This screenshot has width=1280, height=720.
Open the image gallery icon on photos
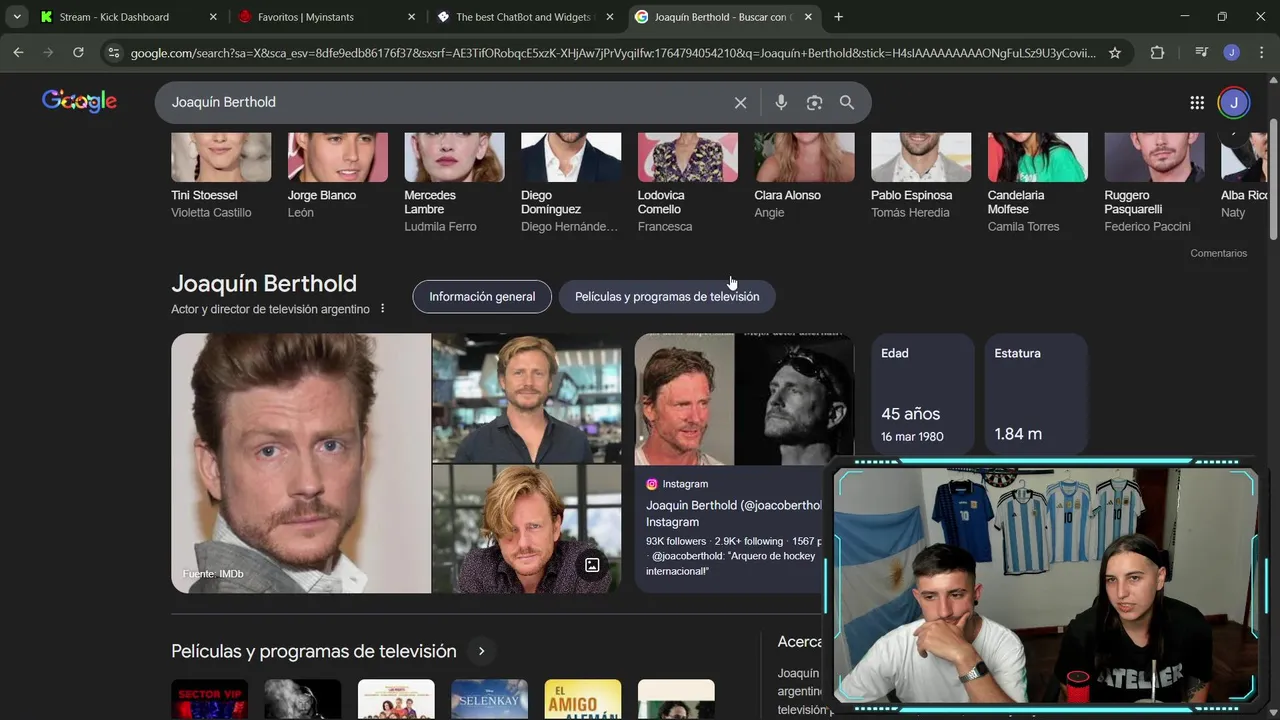[x=592, y=565]
